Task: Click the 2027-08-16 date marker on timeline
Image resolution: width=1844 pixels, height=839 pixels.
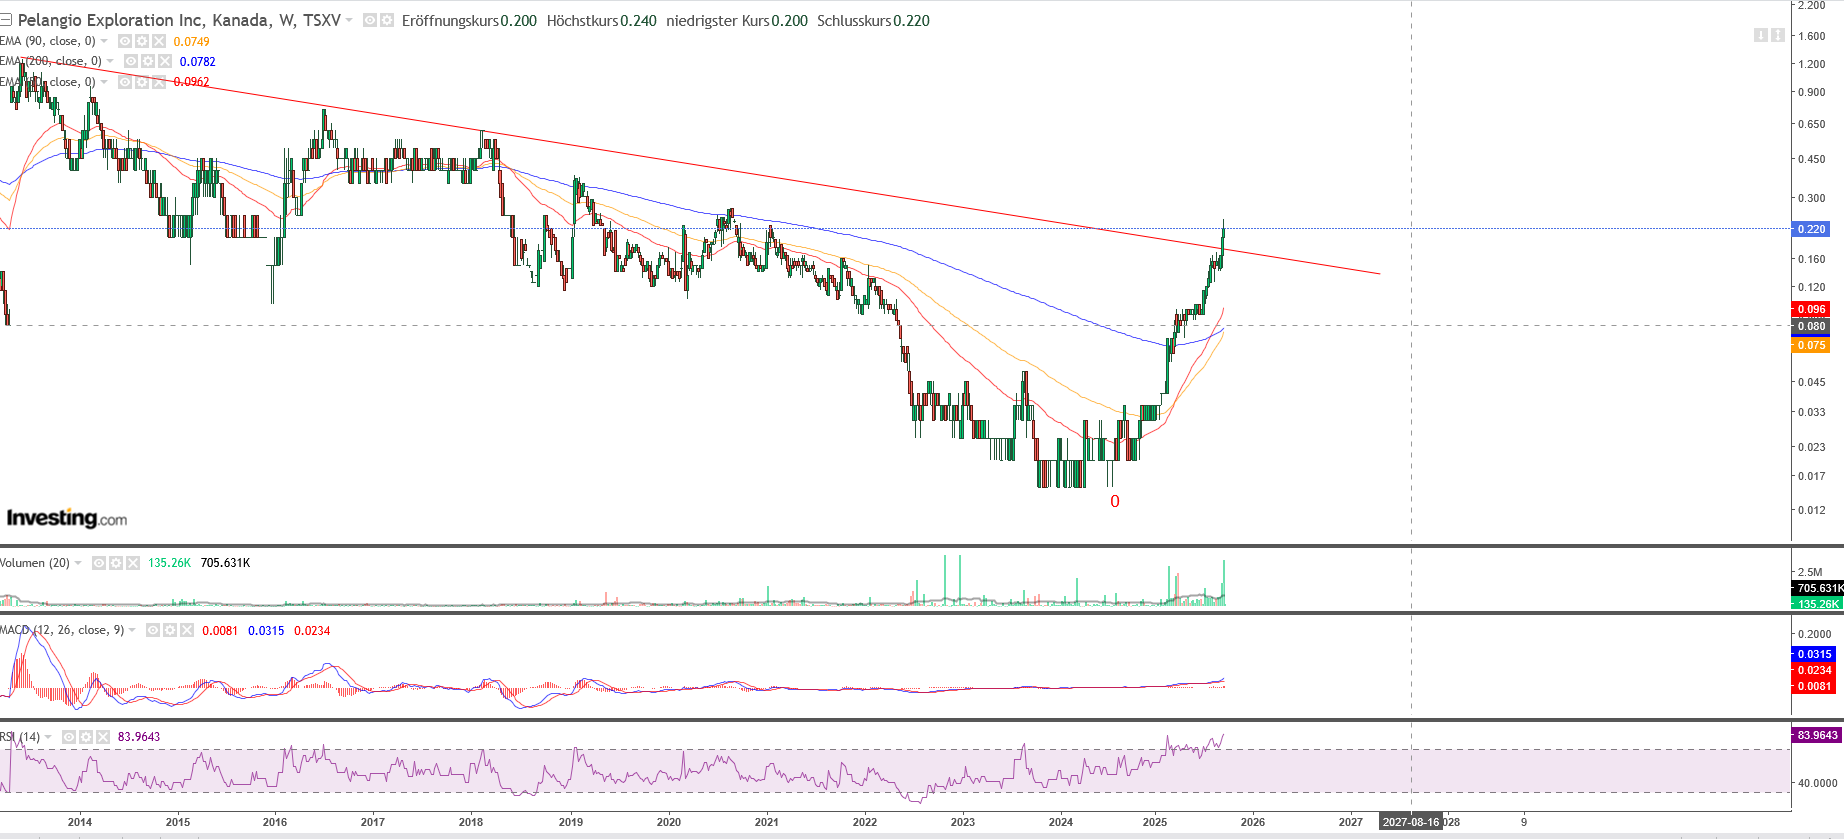Action: [x=1410, y=822]
